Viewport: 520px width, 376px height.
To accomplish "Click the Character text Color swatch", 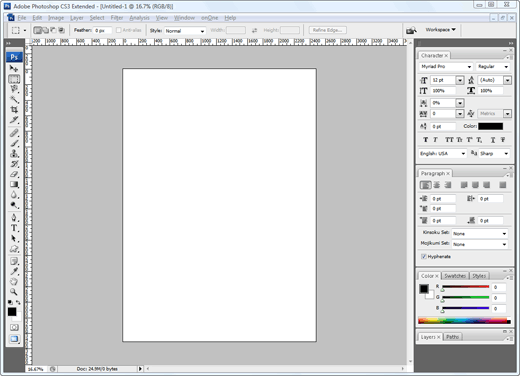I will 490,126.
